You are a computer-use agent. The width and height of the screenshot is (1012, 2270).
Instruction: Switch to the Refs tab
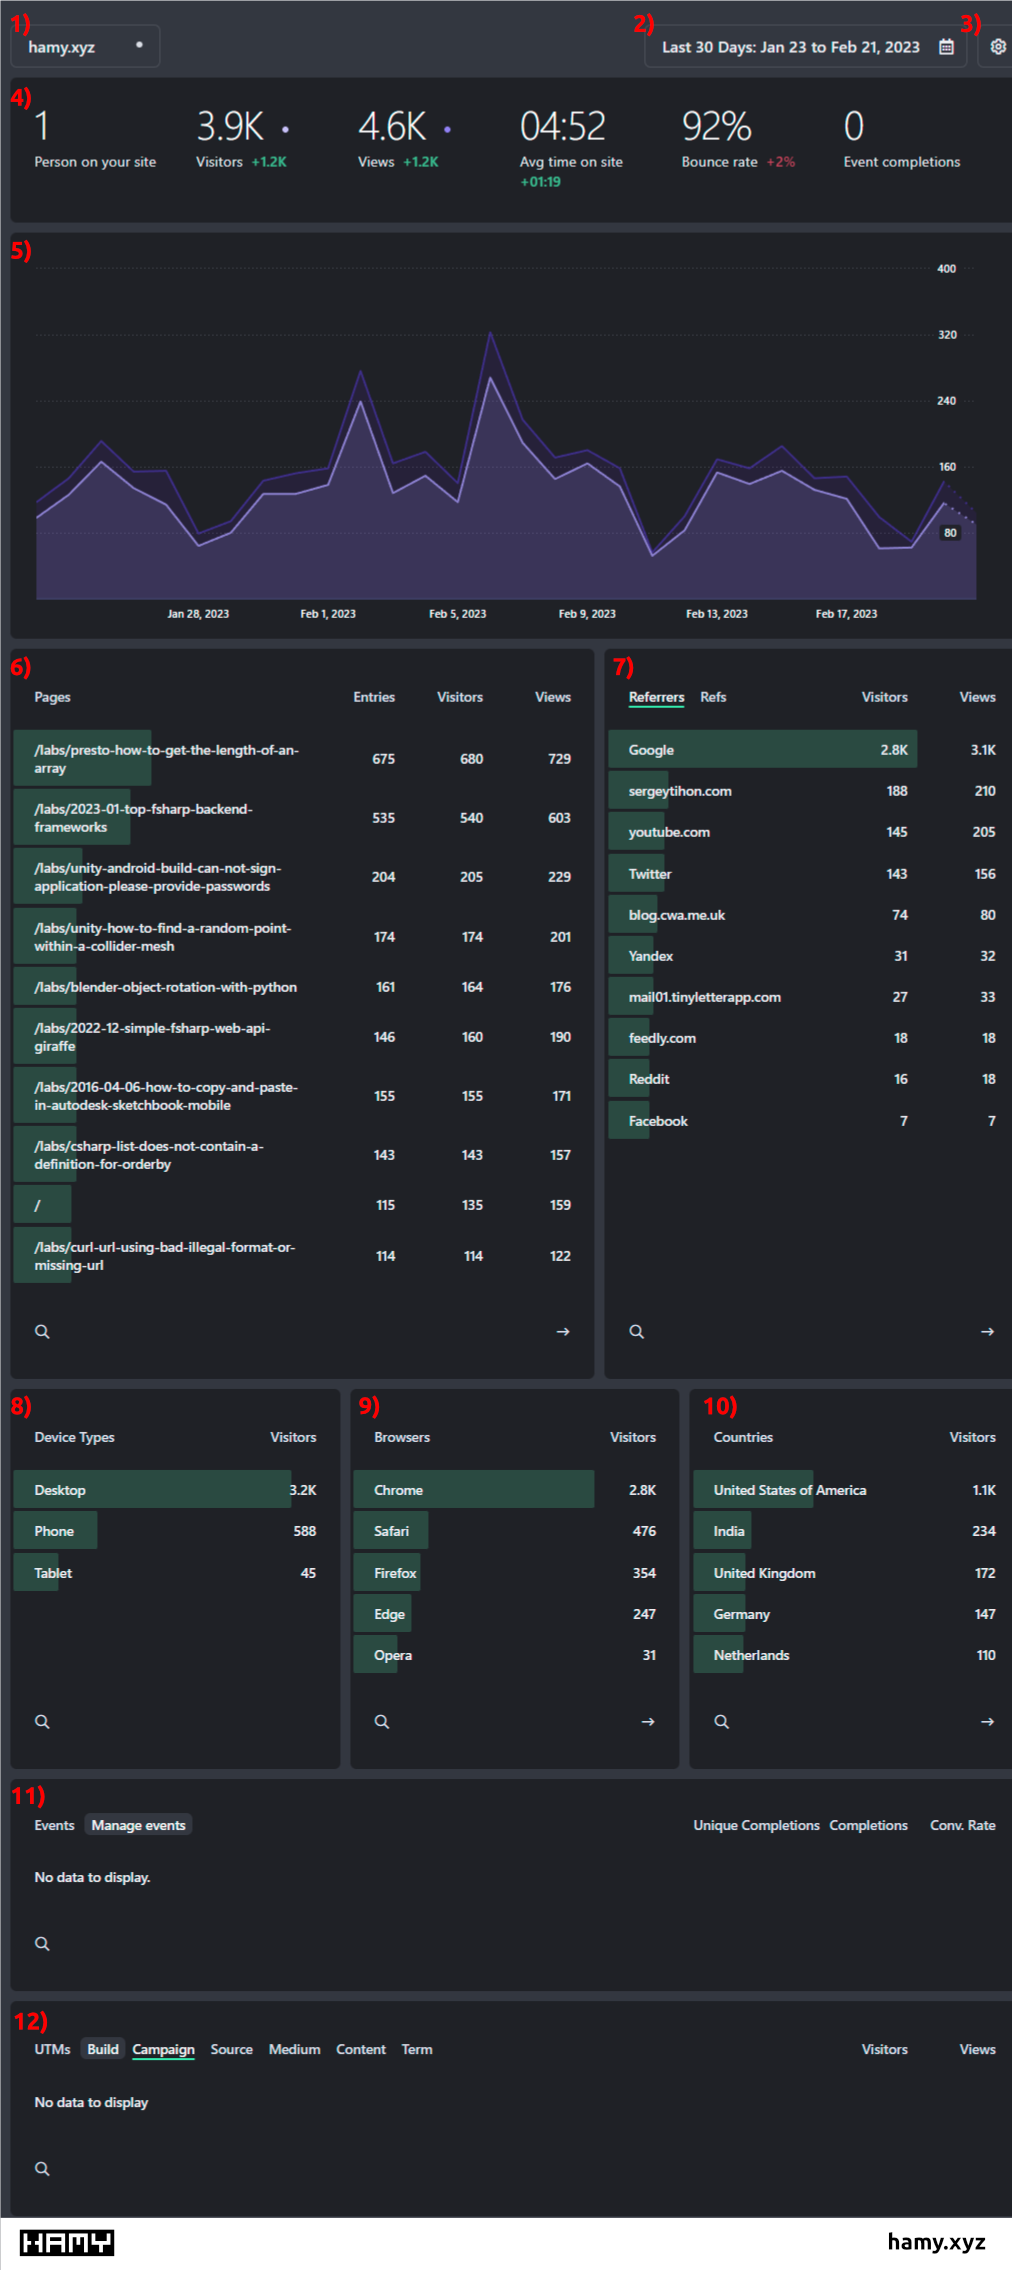(713, 697)
